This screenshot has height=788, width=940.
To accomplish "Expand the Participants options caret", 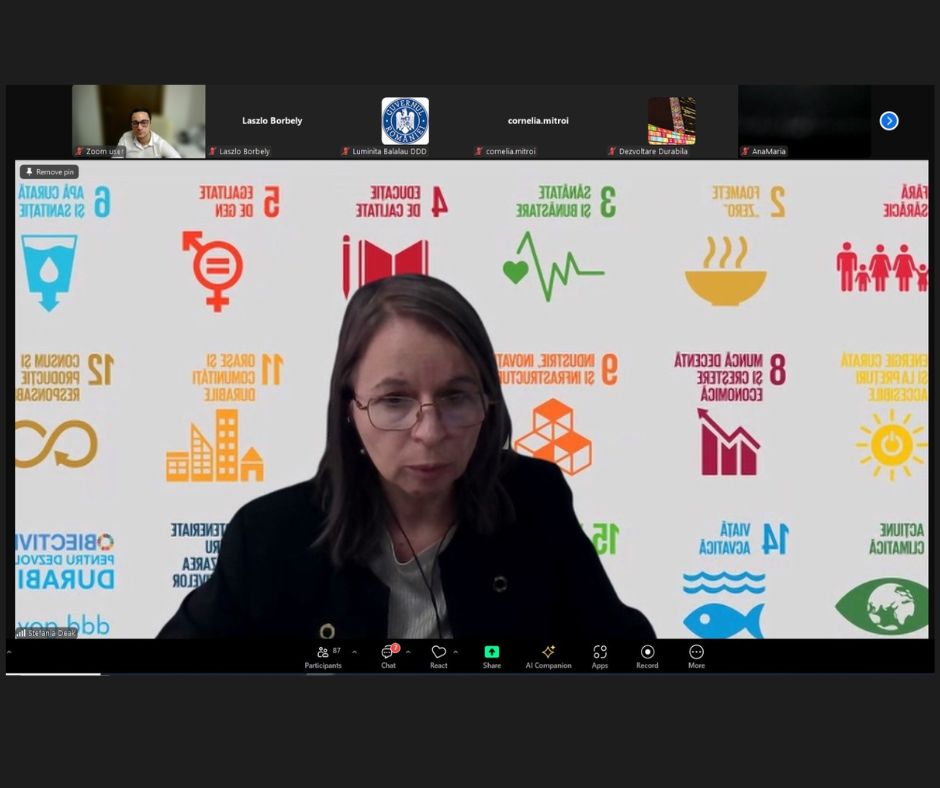I will 354,652.
